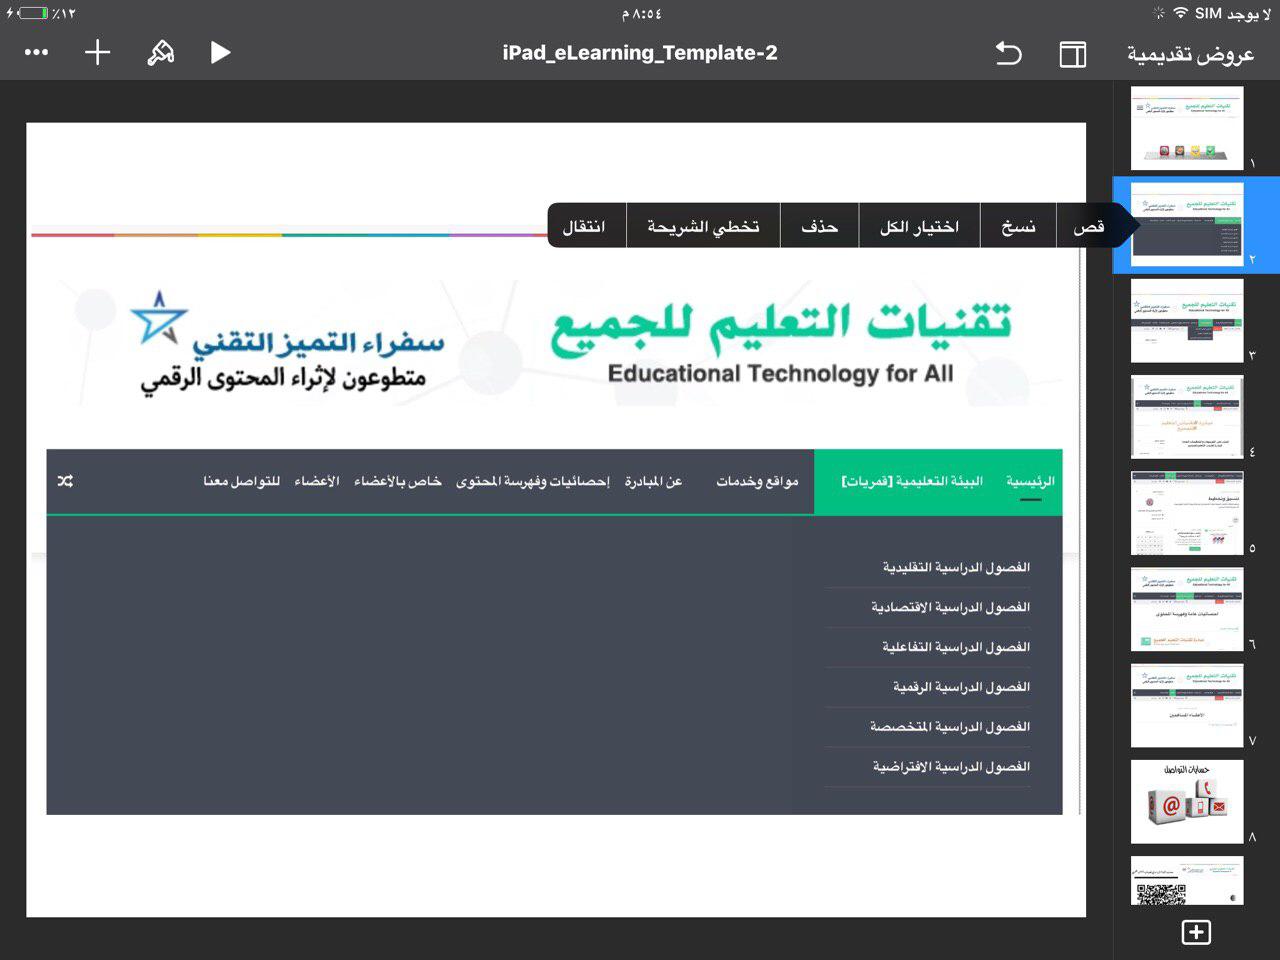Go back to عروض تقديمية presentations
Viewport: 1280px width, 960px height.
click(x=1190, y=54)
